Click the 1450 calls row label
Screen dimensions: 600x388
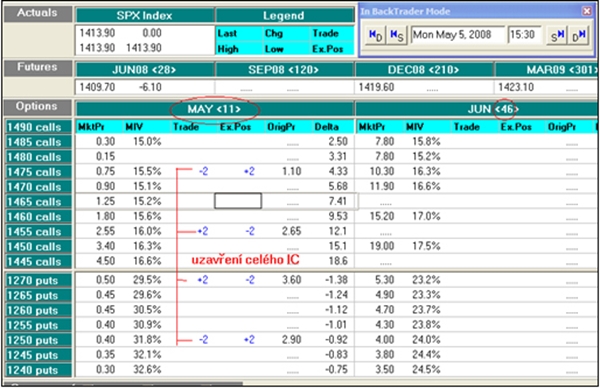click(x=39, y=246)
